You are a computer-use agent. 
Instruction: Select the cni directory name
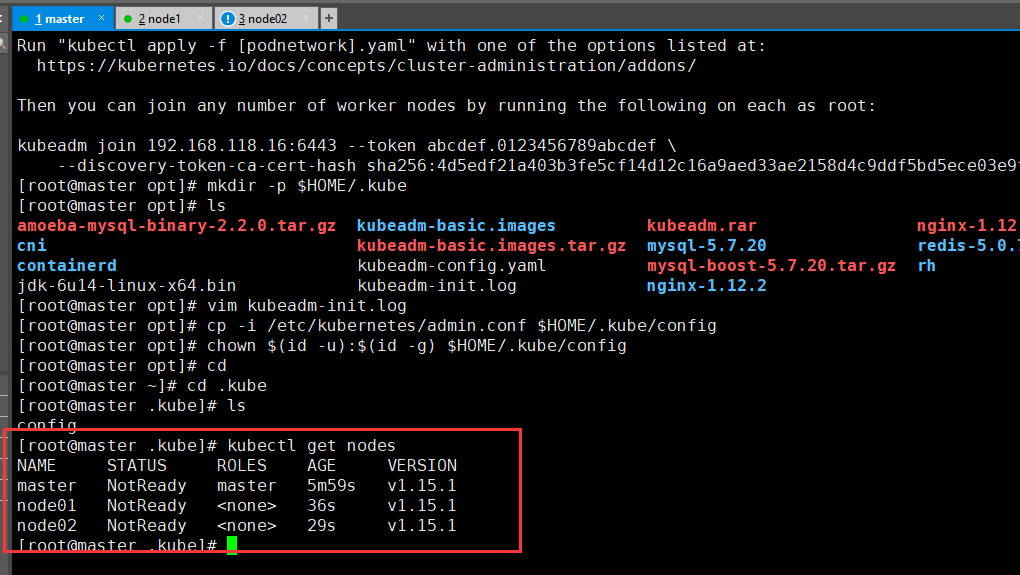[32, 246]
